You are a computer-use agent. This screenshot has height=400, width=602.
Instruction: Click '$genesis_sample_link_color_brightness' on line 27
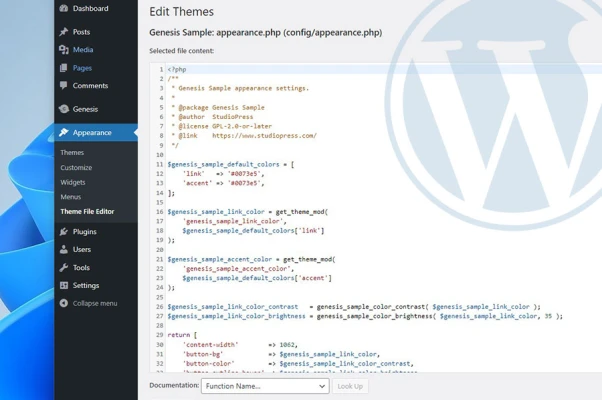236,316
